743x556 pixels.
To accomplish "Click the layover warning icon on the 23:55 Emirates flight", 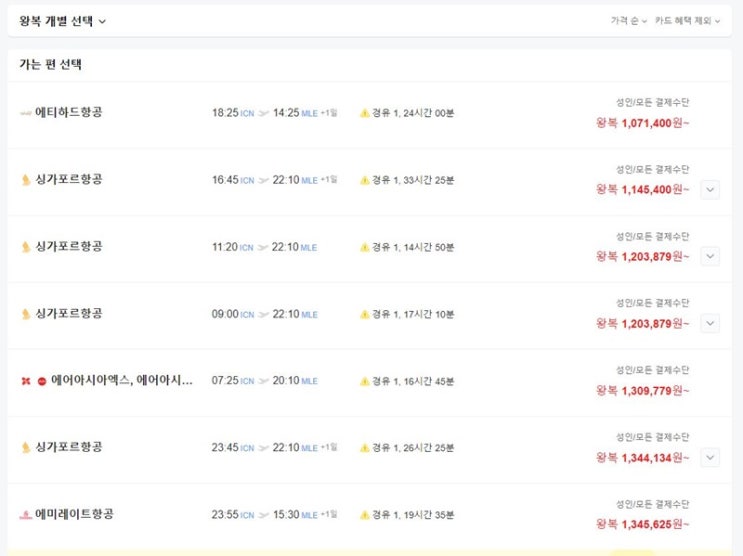I will coord(365,515).
